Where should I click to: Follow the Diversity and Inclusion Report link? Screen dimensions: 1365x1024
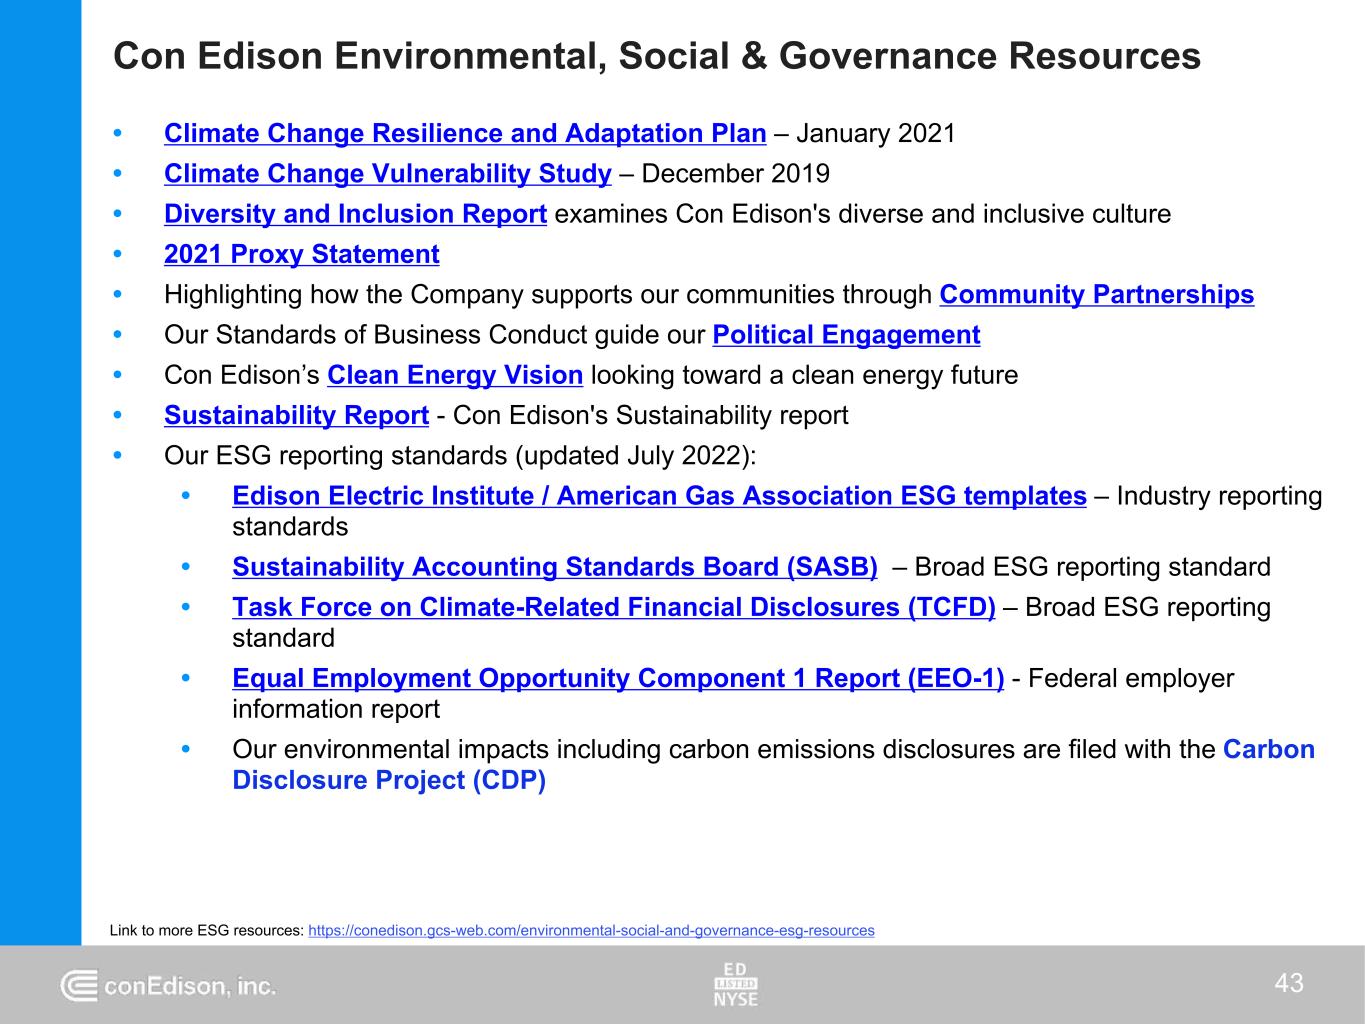(355, 215)
